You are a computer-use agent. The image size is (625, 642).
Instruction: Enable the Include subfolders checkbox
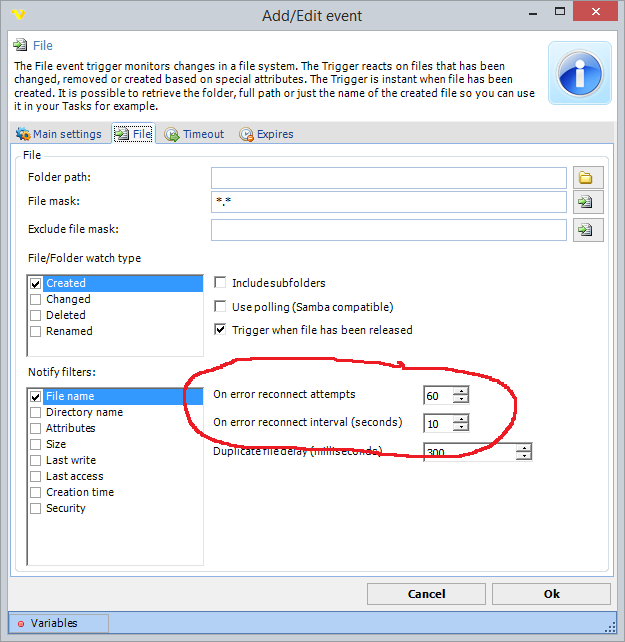pos(221,283)
